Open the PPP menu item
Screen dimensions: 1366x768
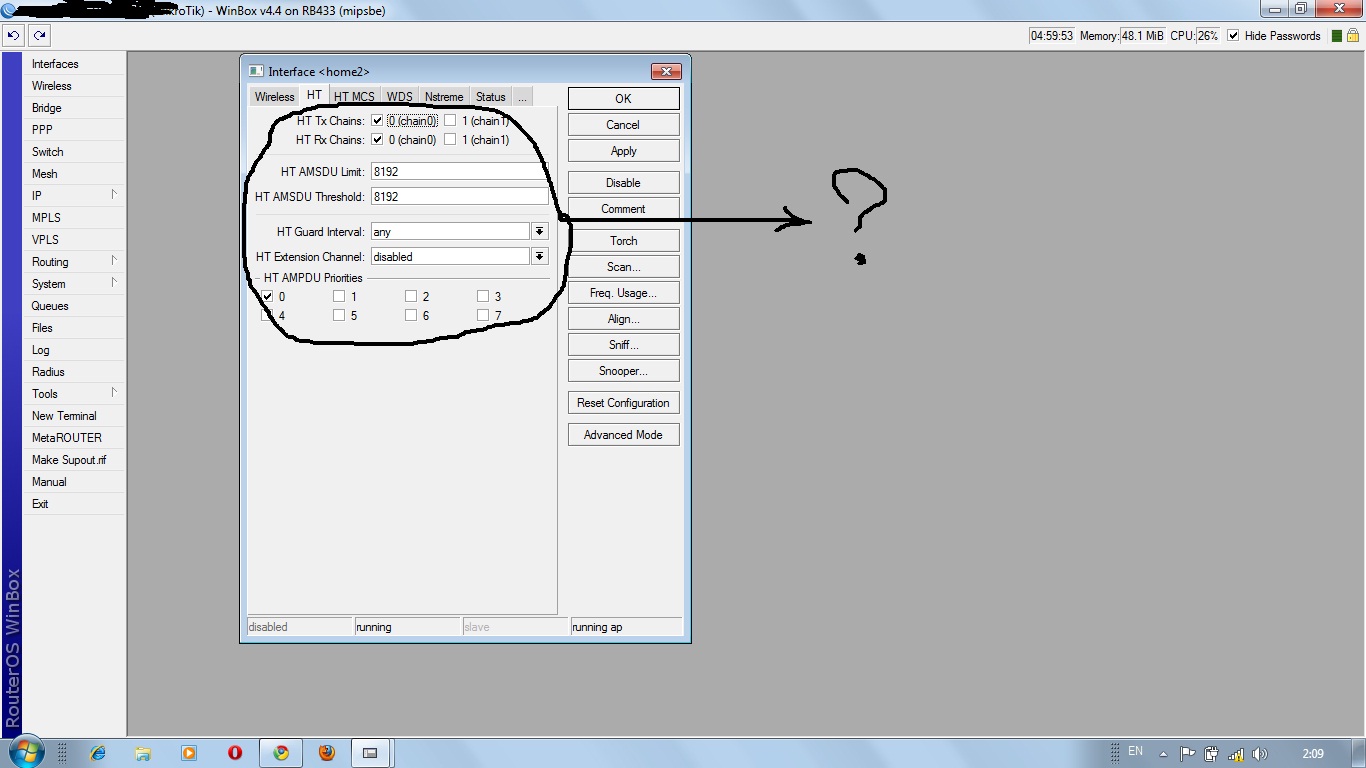coord(75,130)
